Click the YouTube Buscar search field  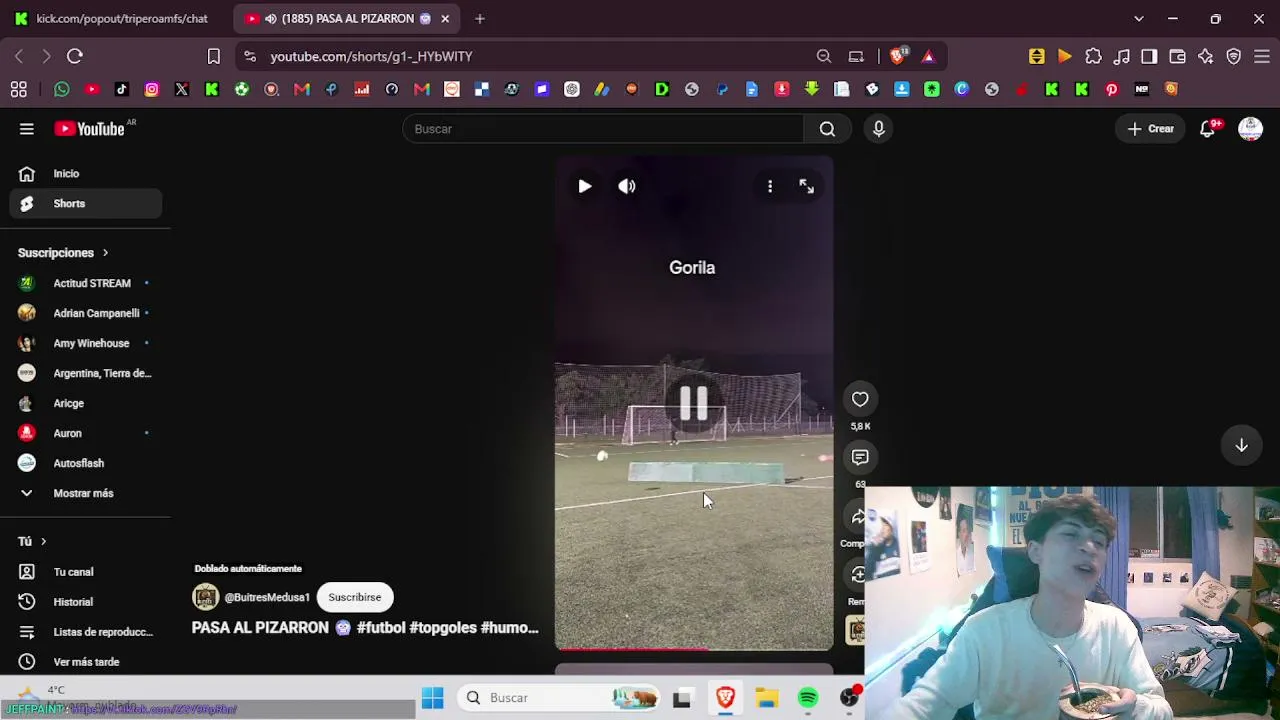click(603, 129)
